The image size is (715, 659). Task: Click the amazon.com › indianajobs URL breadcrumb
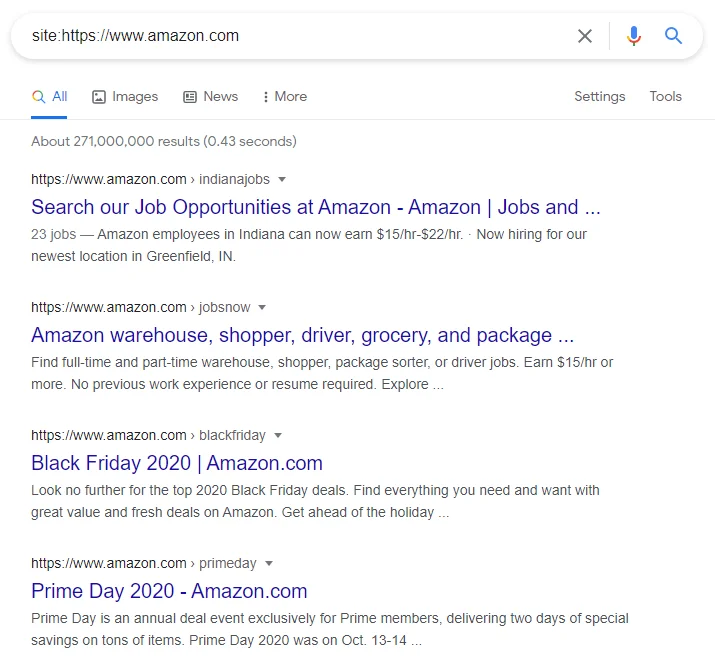150,180
